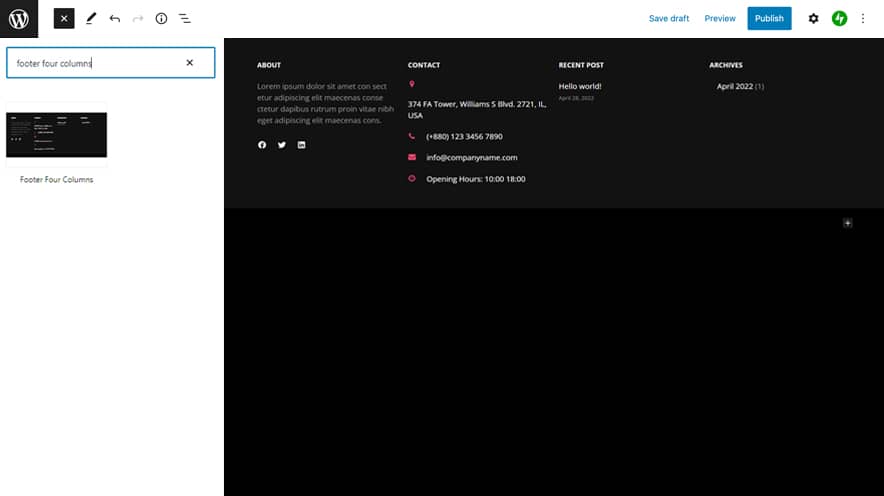Viewport: 884px width, 496px height.
Task: Select 'Opening Hours: 10:00 18:00' text
Action: (476, 179)
